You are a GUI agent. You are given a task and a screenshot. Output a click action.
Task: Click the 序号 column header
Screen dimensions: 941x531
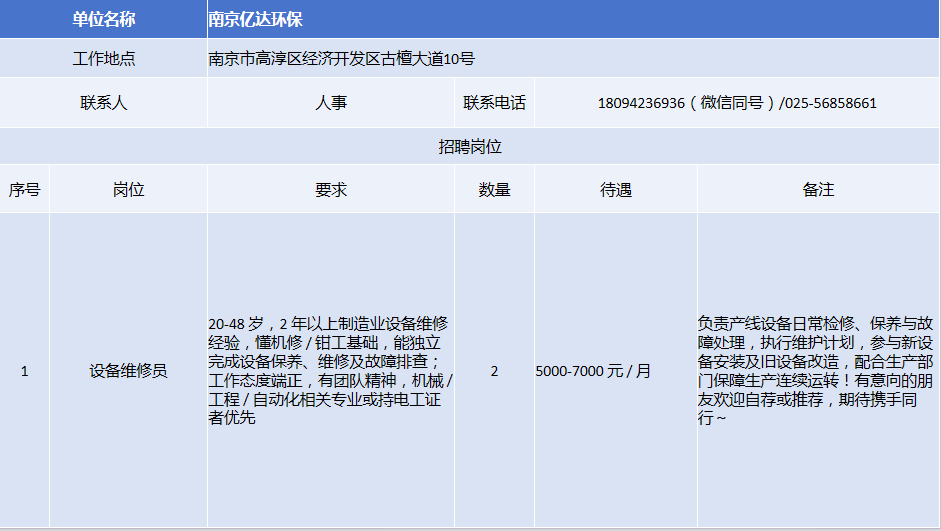(x=25, y=190)
